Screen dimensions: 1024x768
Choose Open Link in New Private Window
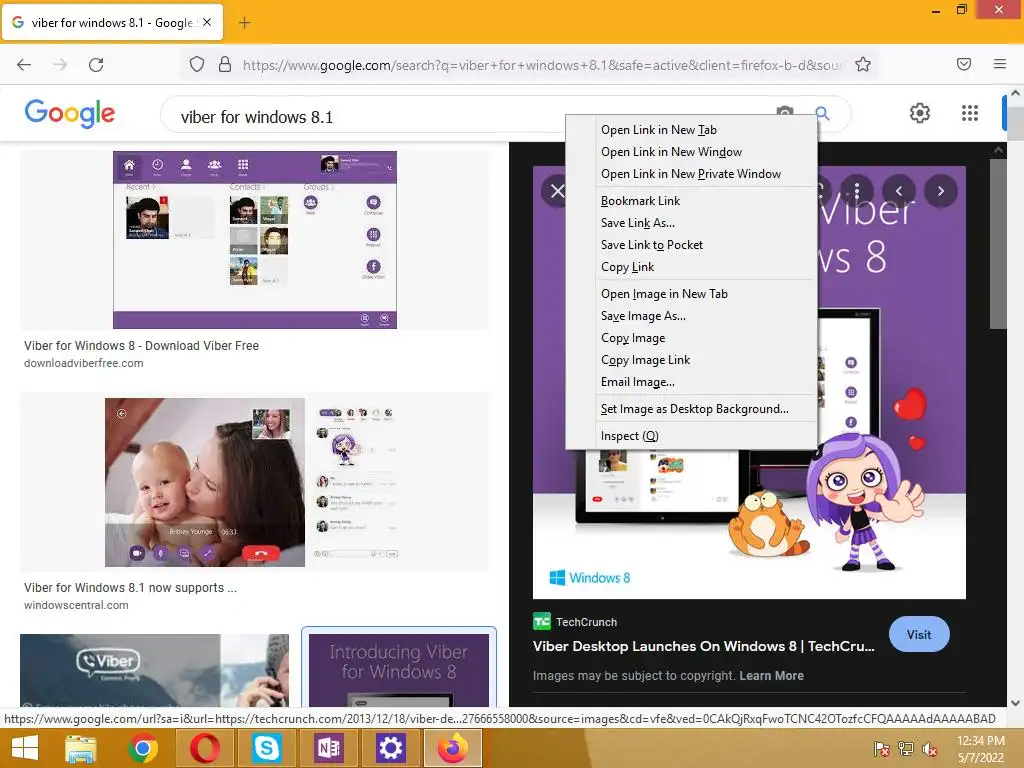coord(691,174)
